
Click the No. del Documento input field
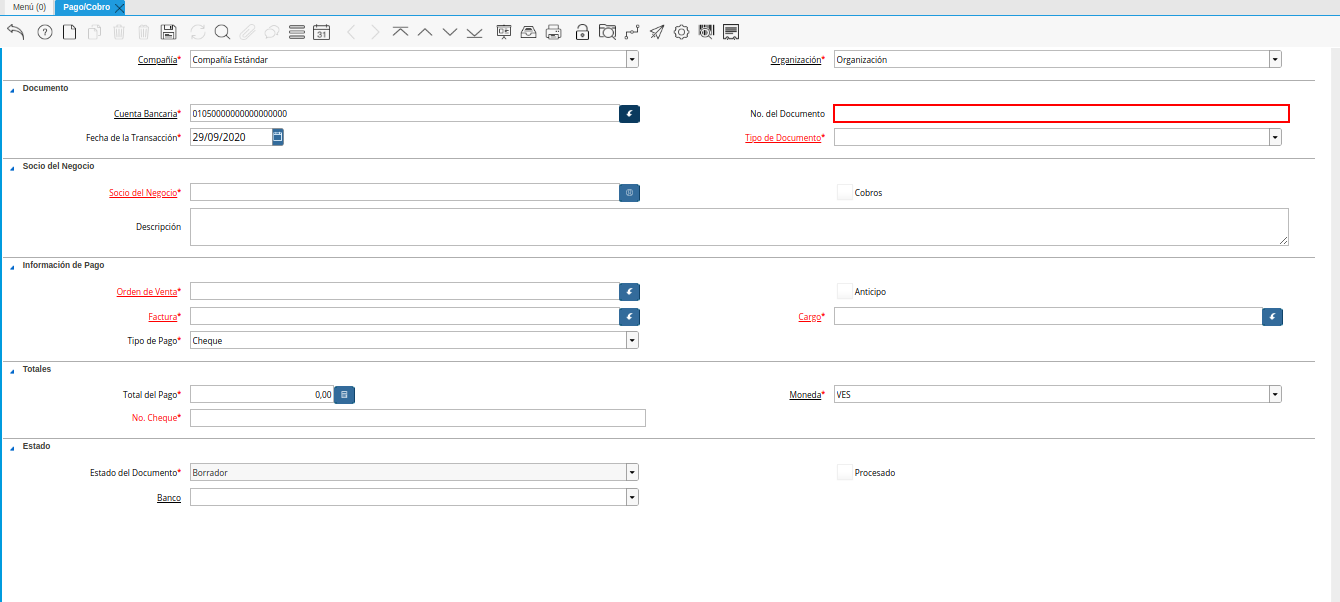(x=1061, y=114)
